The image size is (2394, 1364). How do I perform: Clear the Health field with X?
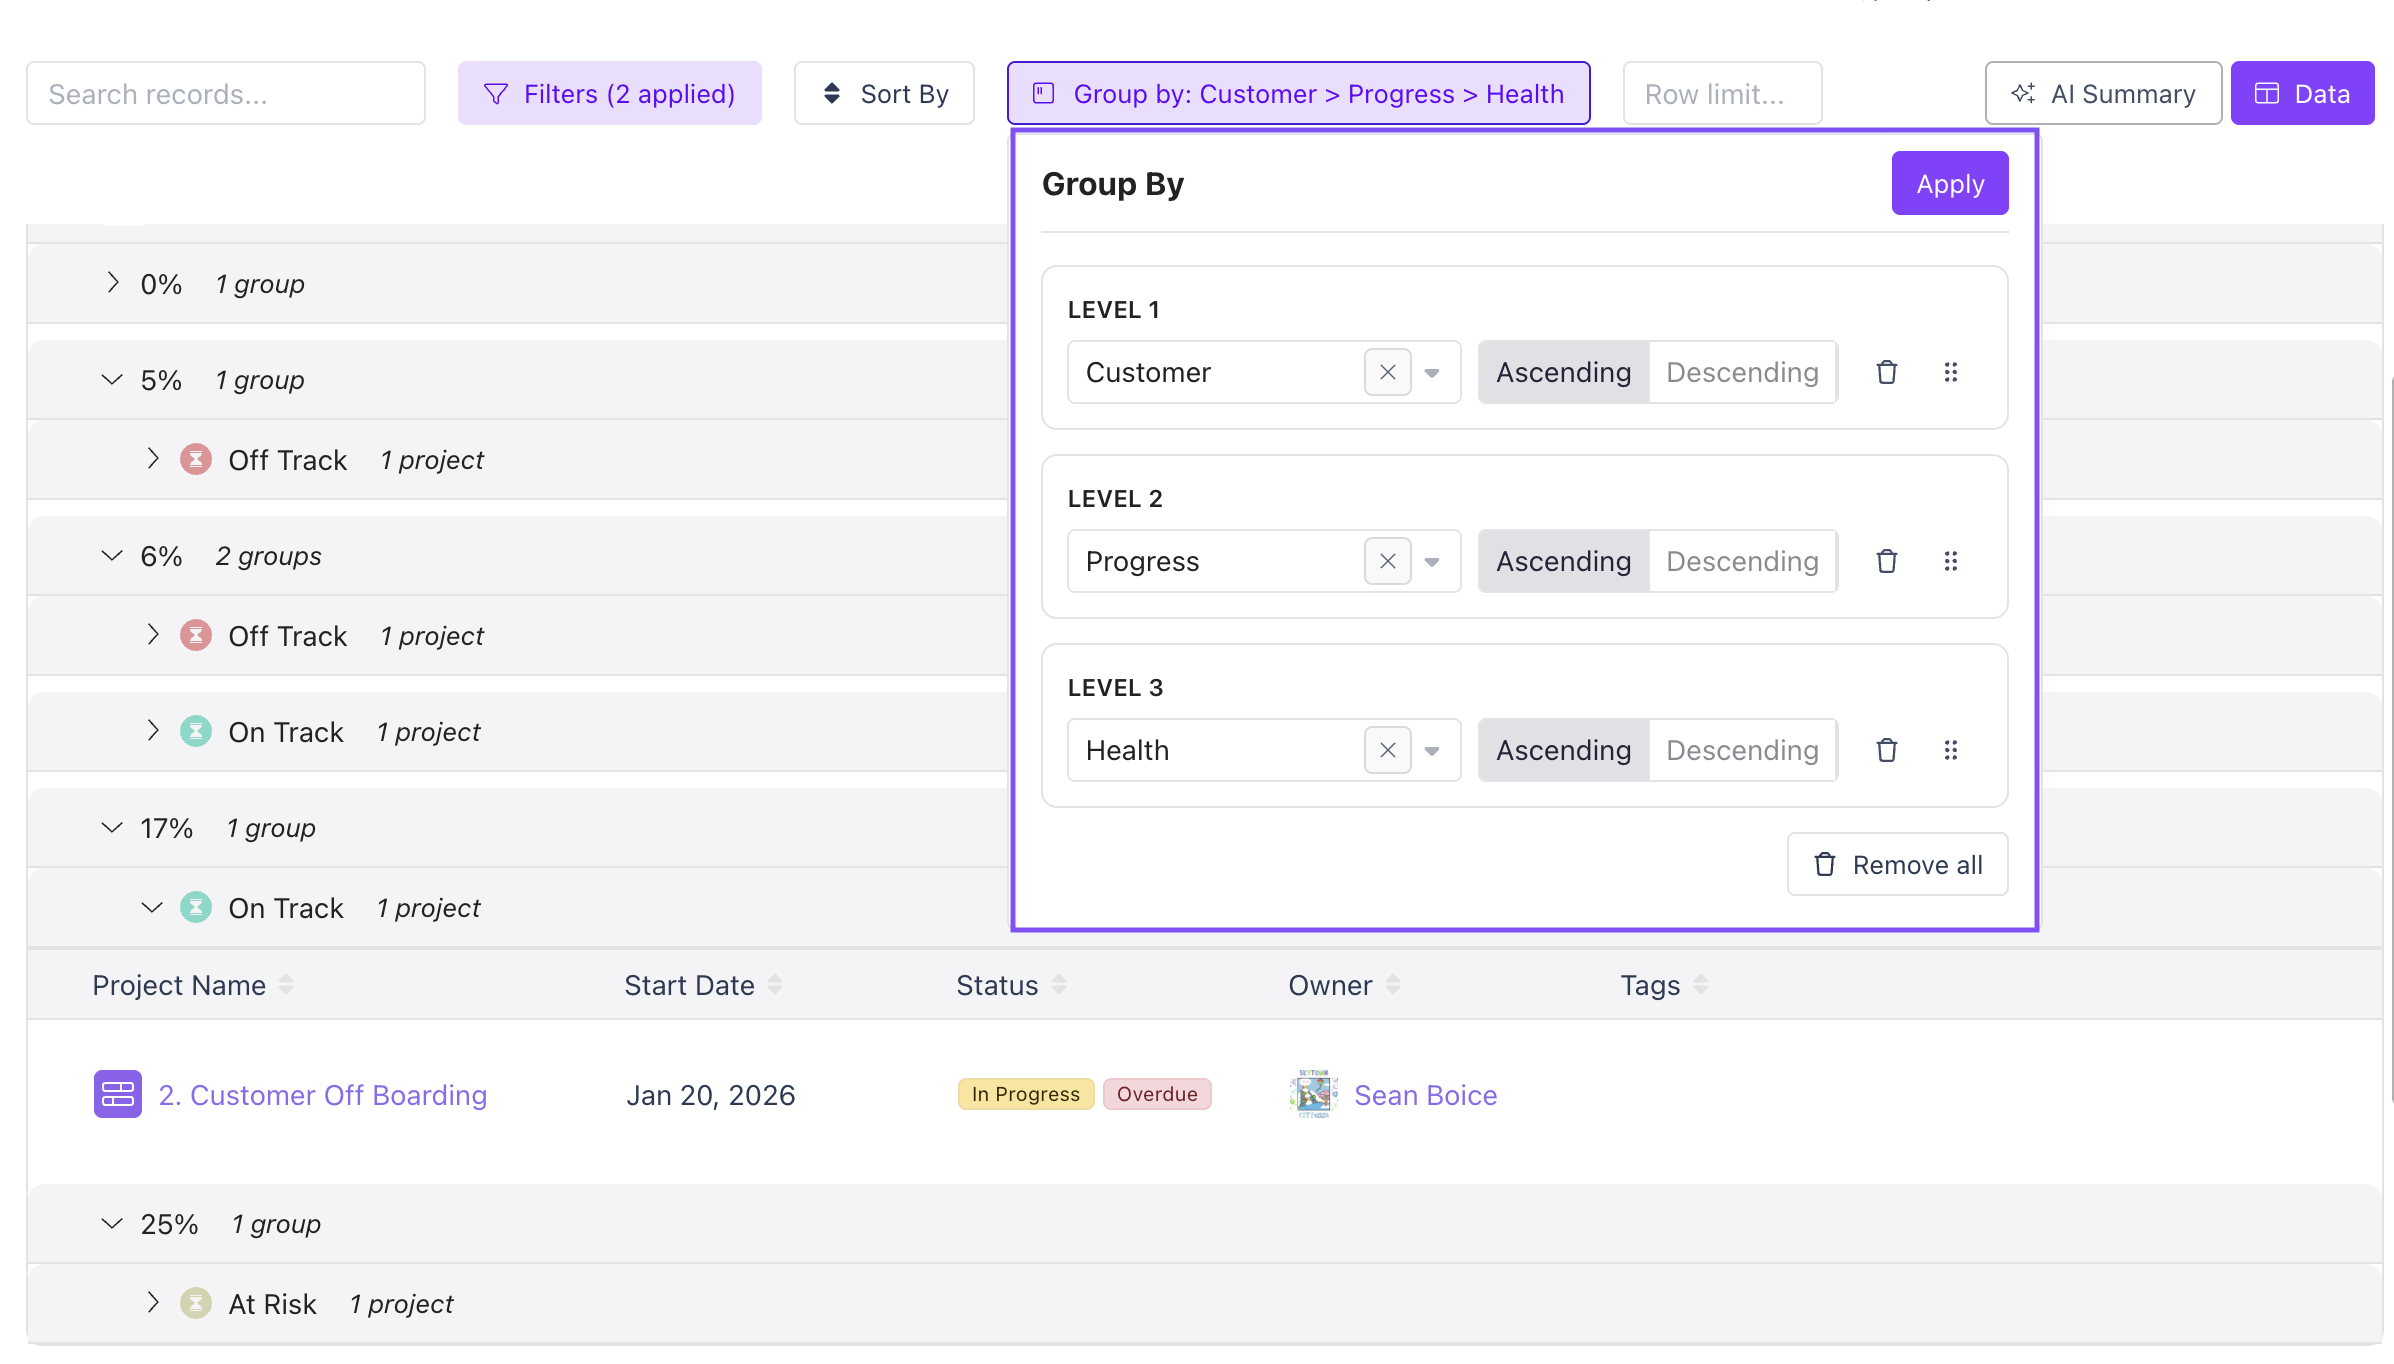pyautogui.click(x=1387, y=750)
